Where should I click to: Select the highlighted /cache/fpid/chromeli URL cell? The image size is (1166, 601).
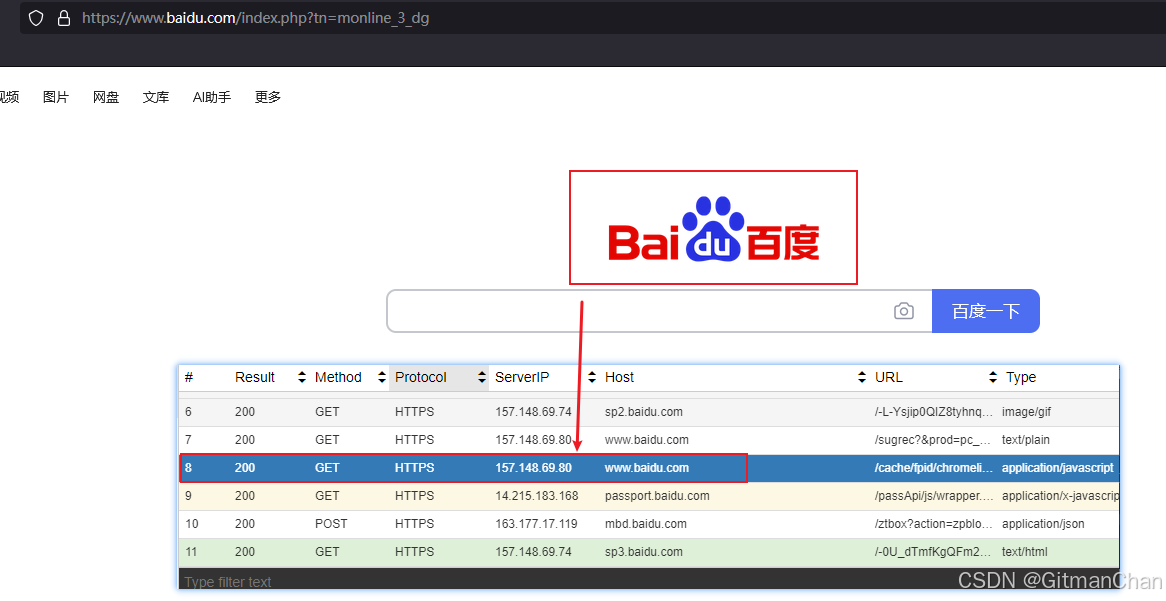[x=933, y=468]
